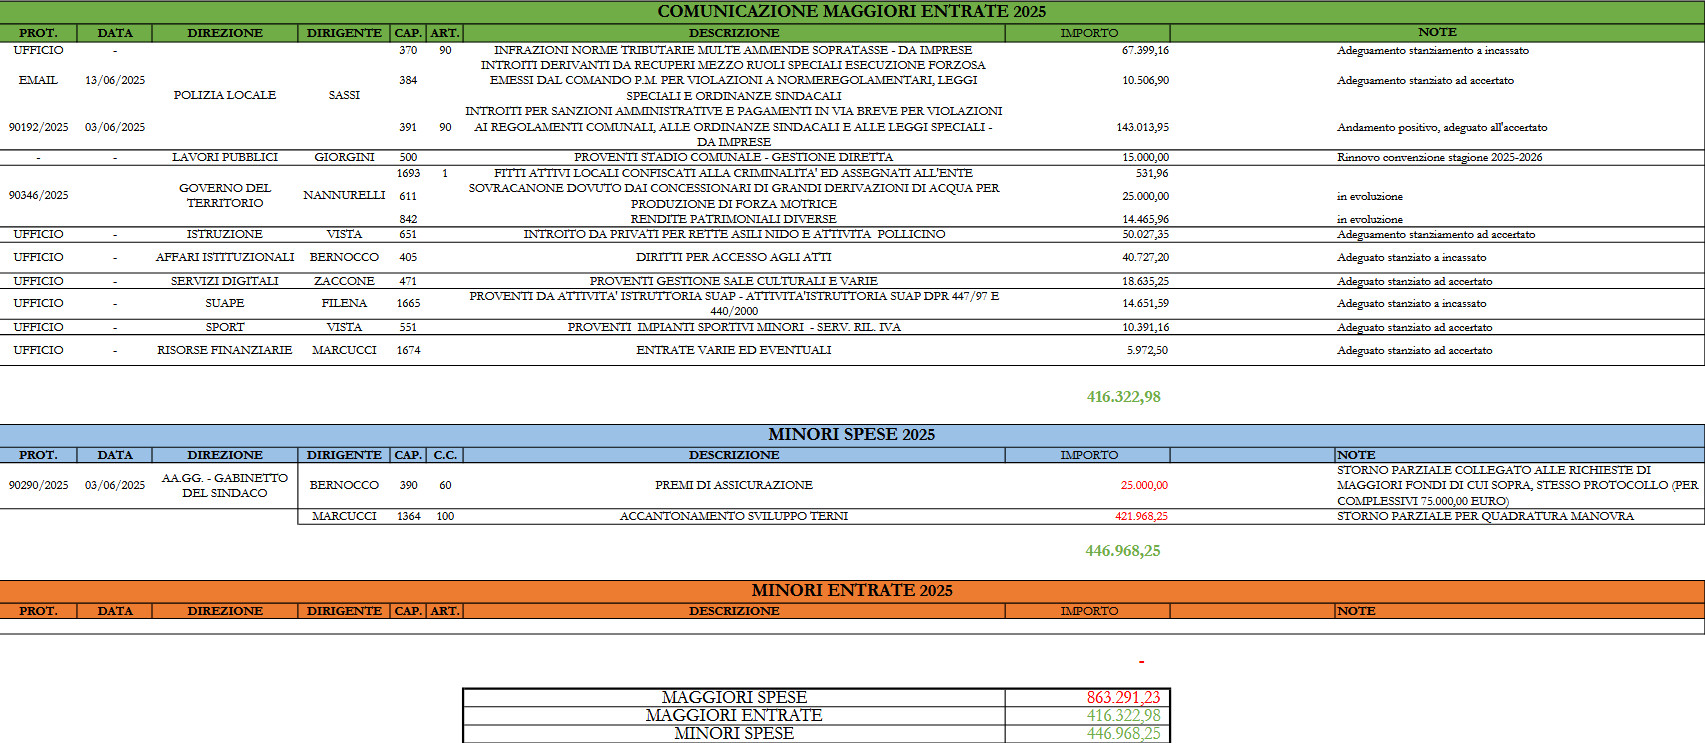Click note Rinnovo convenzione stagione 2025-2026
The width and height of the screenshot is (1705, 743).
pos(1439,157)
